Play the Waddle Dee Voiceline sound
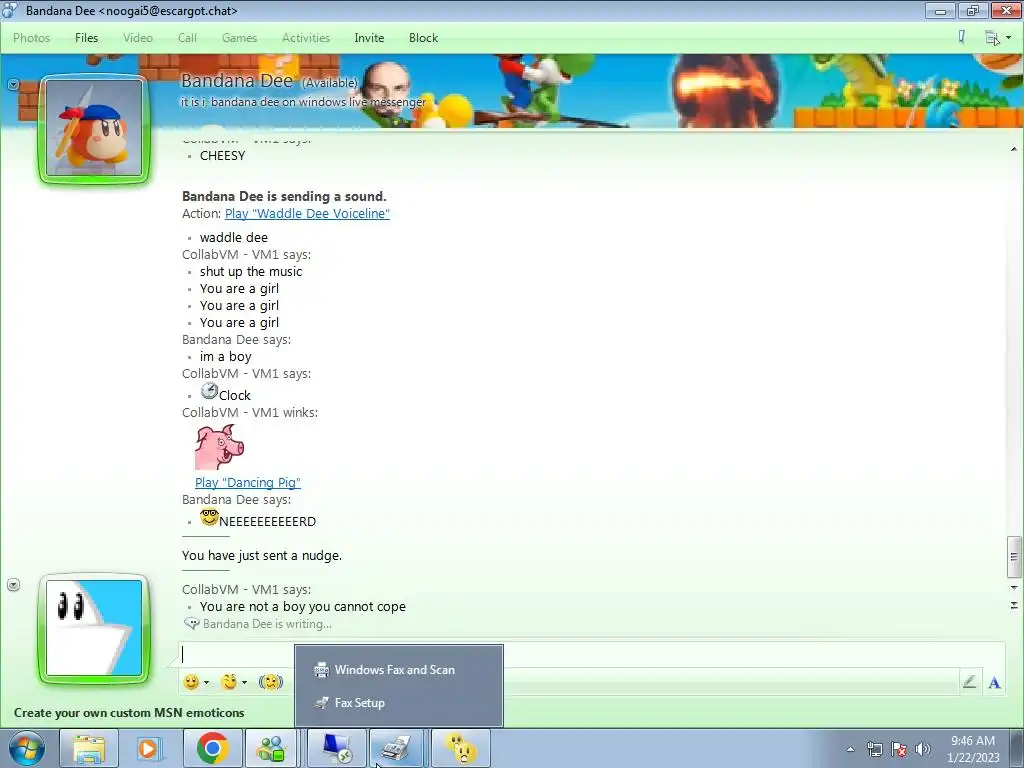 click(307, 214)
